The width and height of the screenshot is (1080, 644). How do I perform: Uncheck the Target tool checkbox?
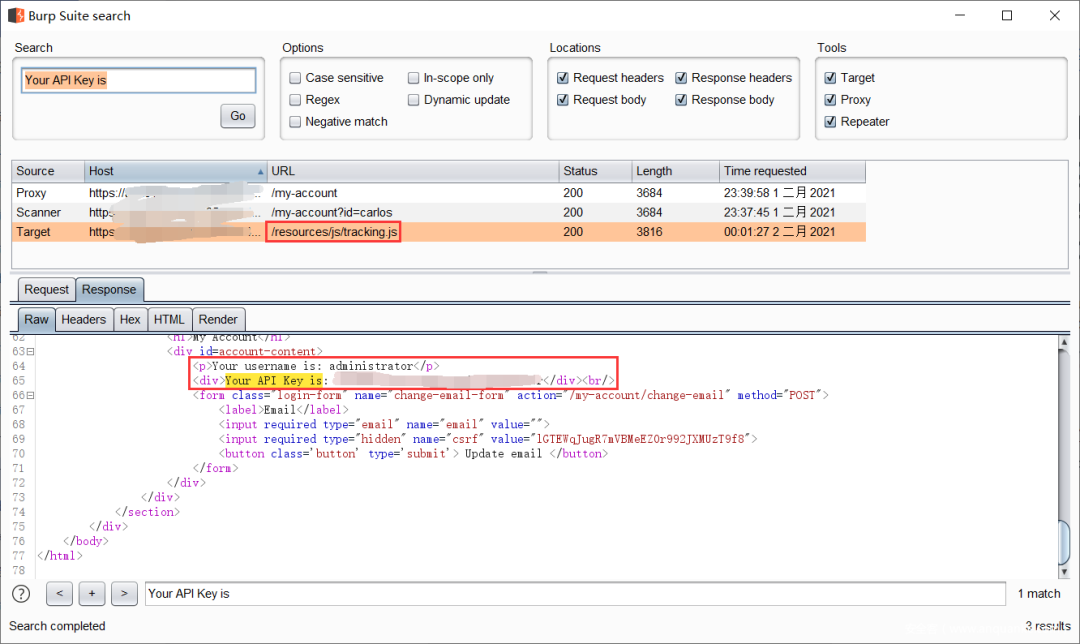point(831,78)
